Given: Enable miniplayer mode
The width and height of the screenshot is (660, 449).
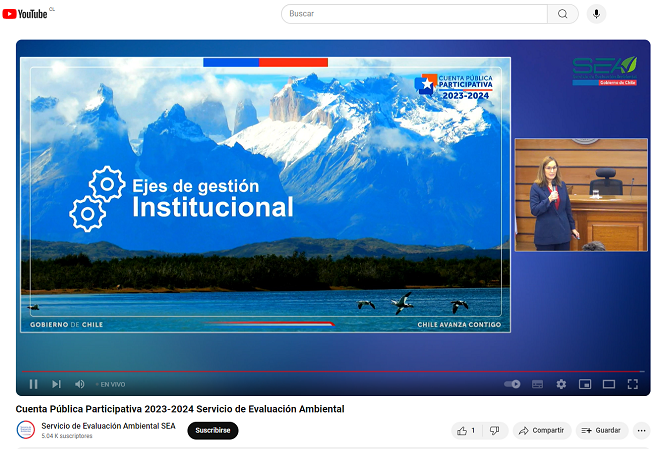Looking at the screenshot, I should pos(585,384).
